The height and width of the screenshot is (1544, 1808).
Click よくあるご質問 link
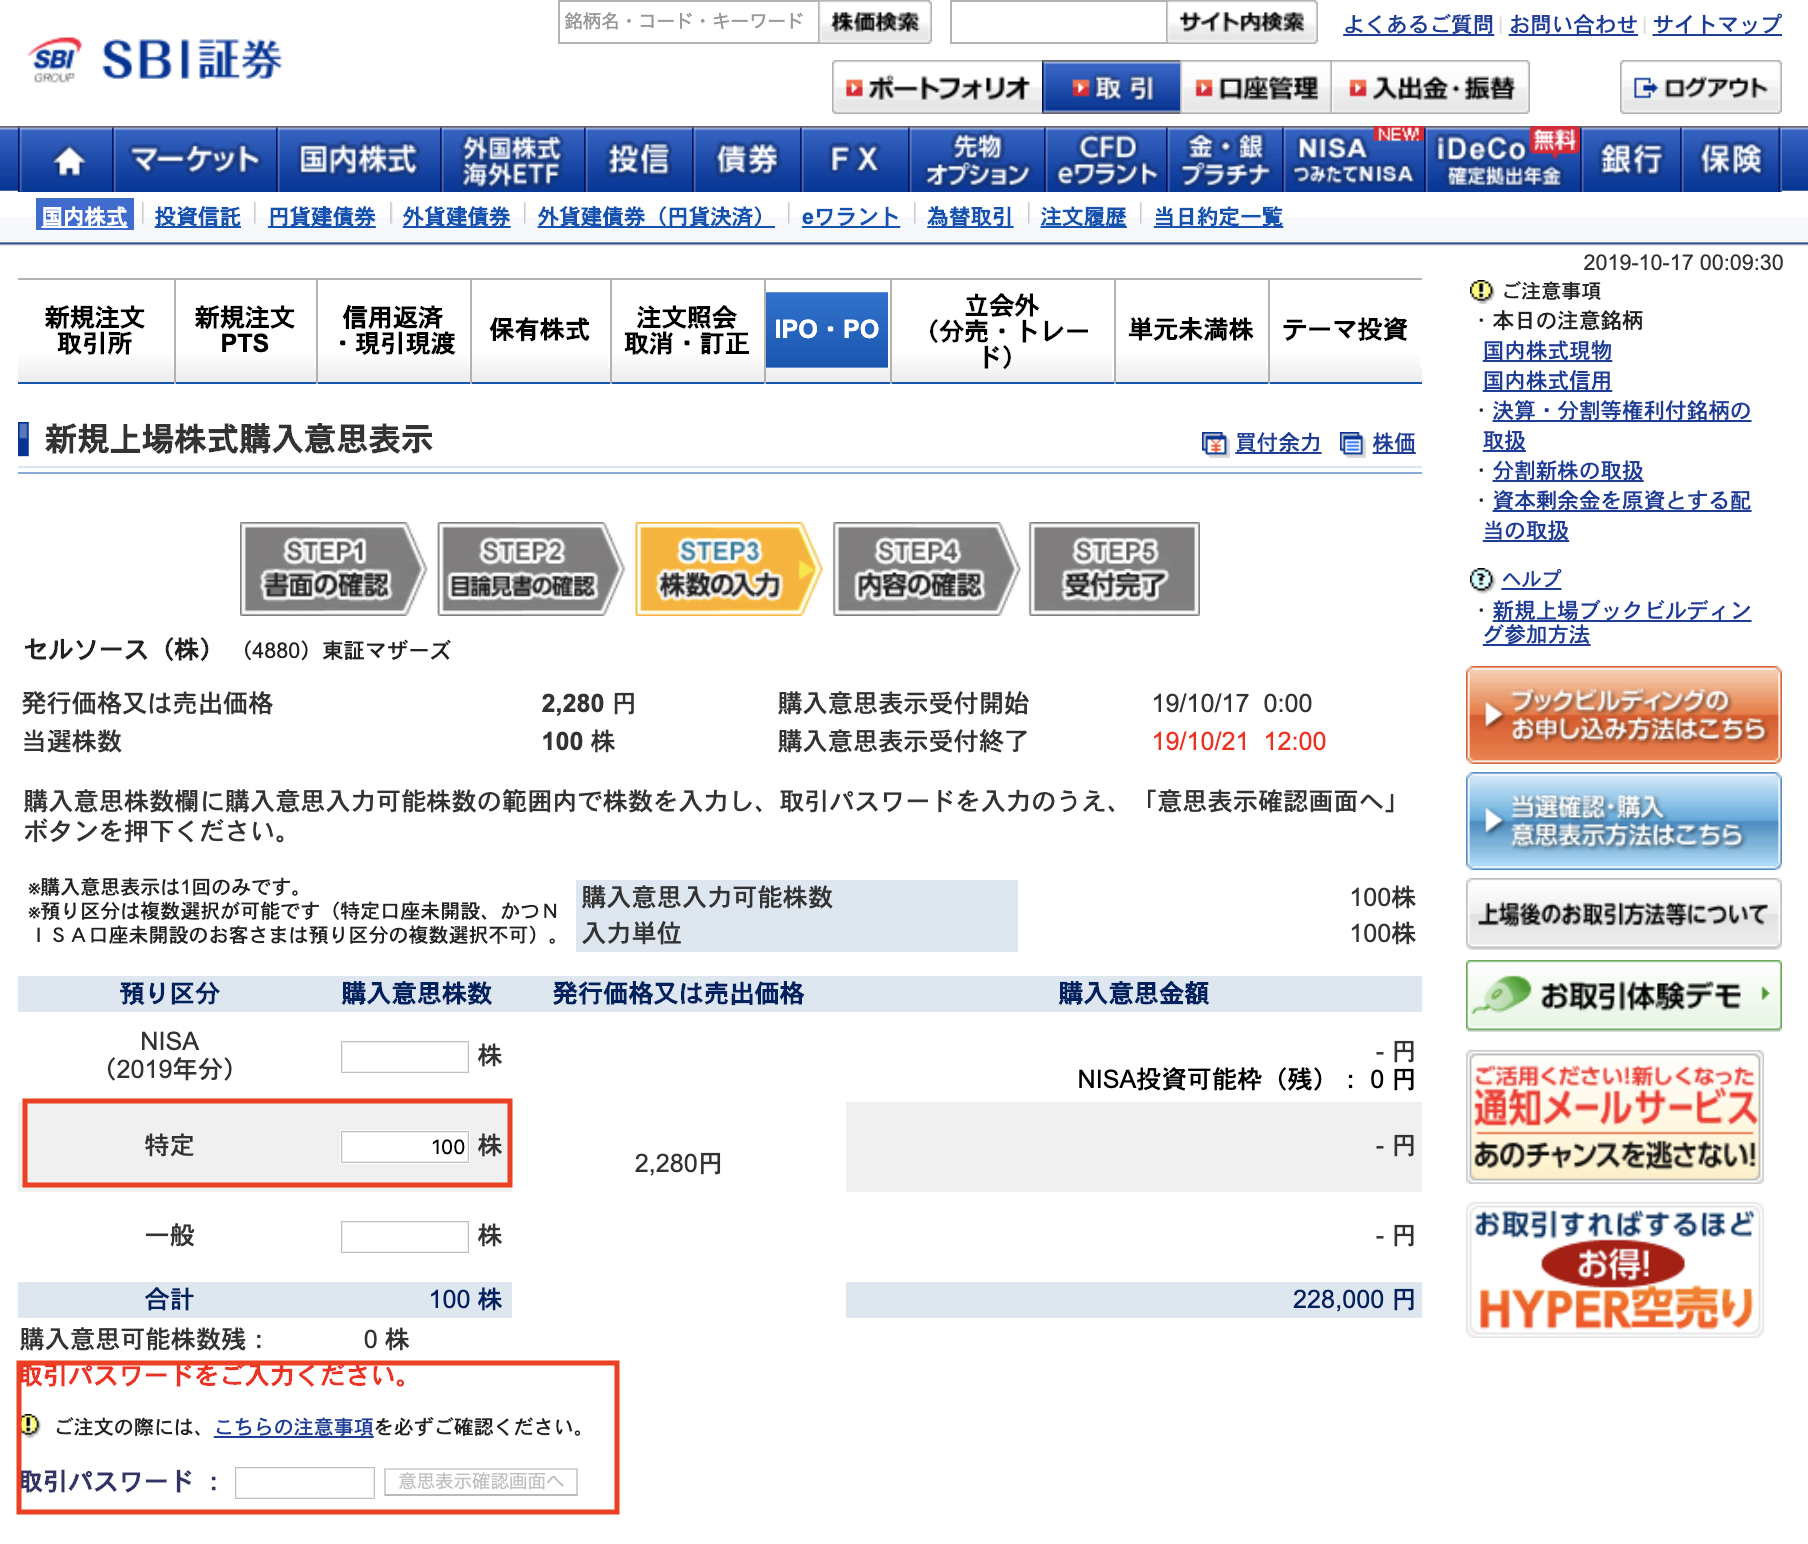tap(1418, 24)
